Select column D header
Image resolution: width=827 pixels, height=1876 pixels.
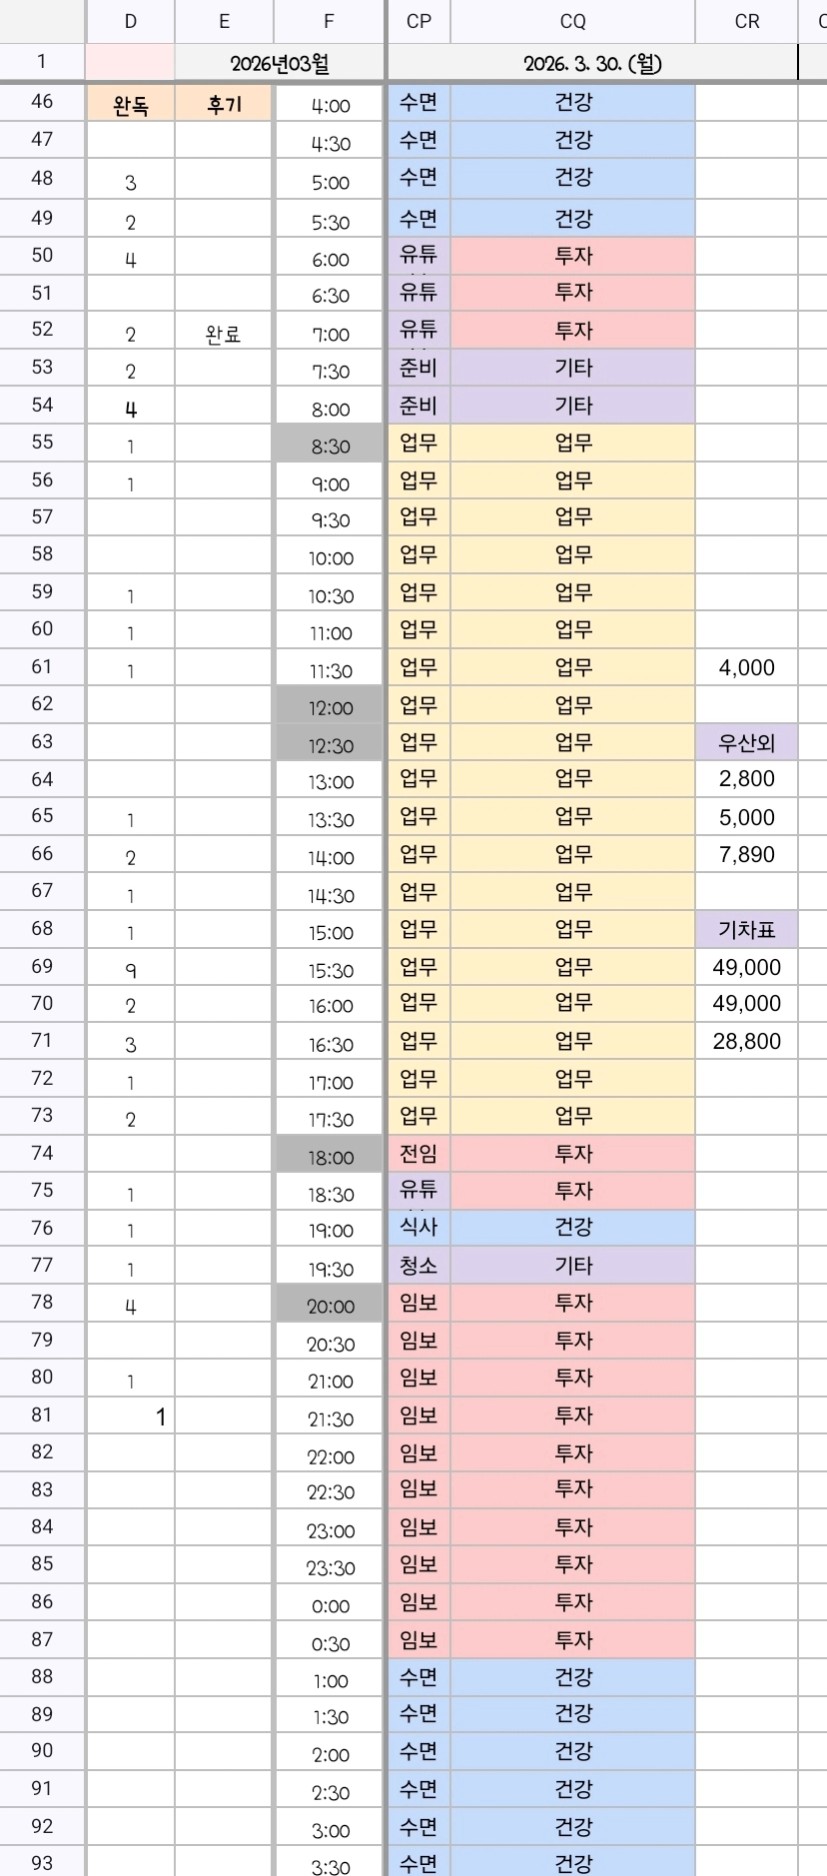point(130,21)
